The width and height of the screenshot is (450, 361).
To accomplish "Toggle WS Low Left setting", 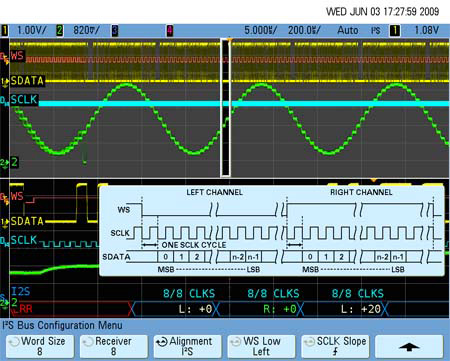I will pos(262,346).
